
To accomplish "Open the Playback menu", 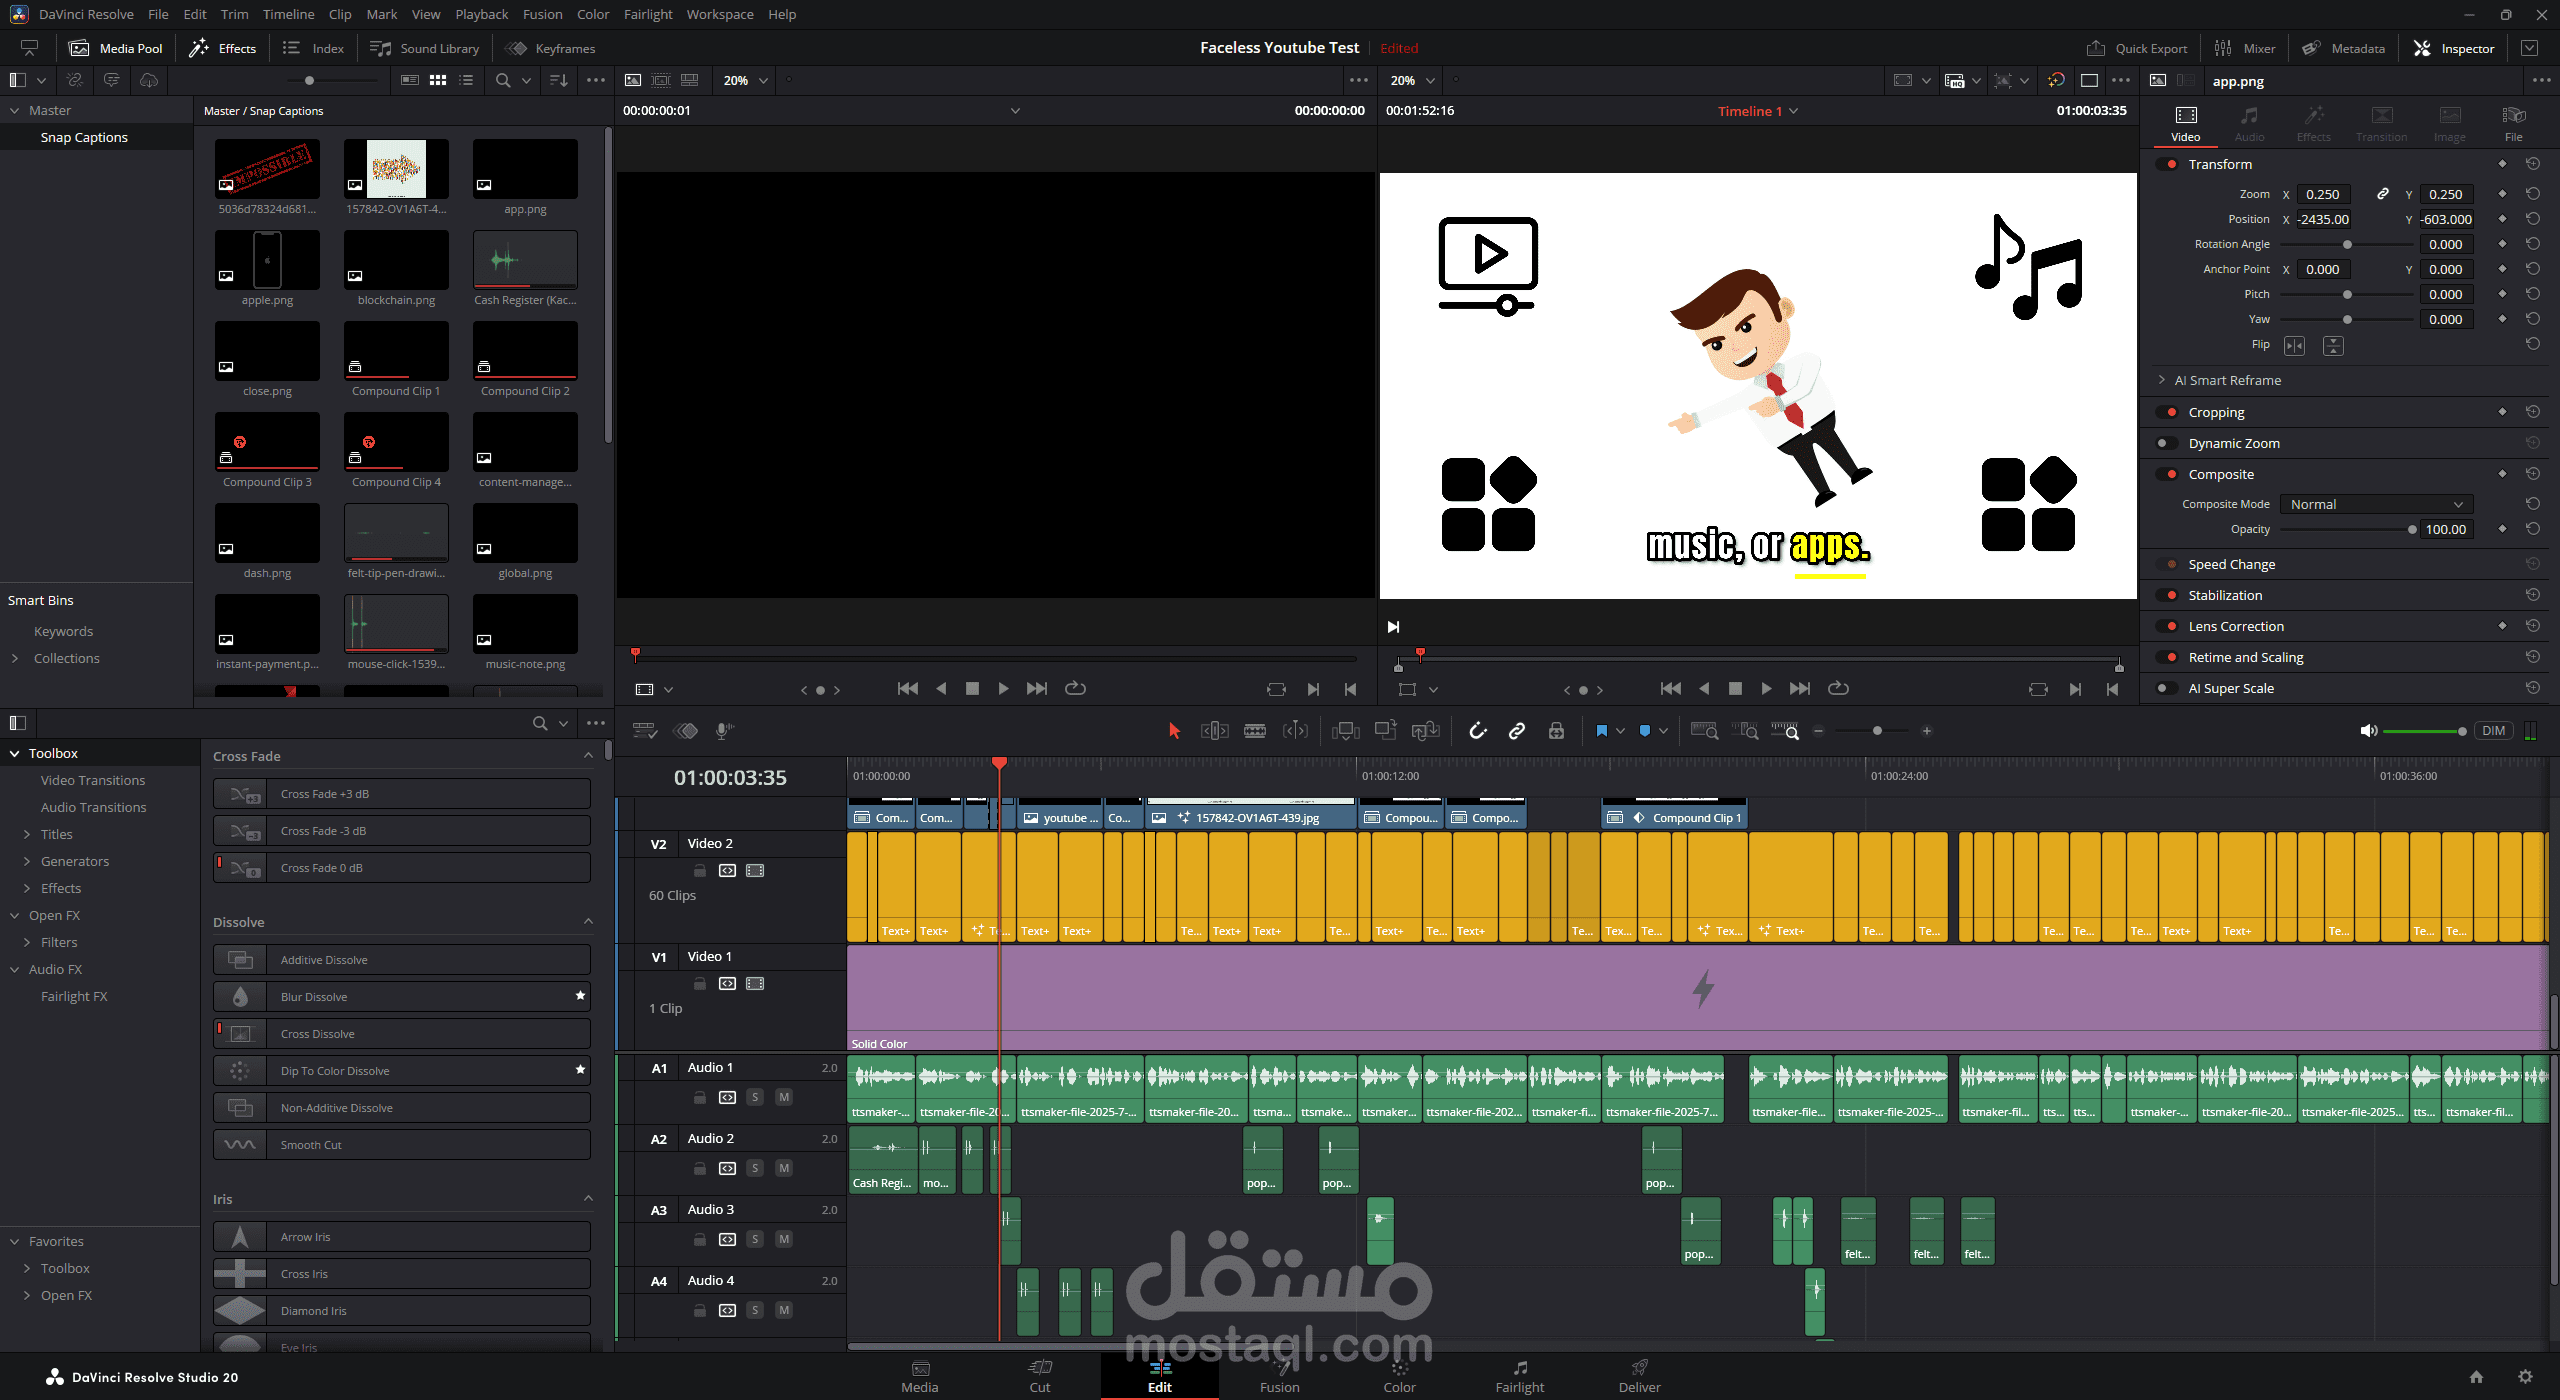I will (x=482, y=14).
